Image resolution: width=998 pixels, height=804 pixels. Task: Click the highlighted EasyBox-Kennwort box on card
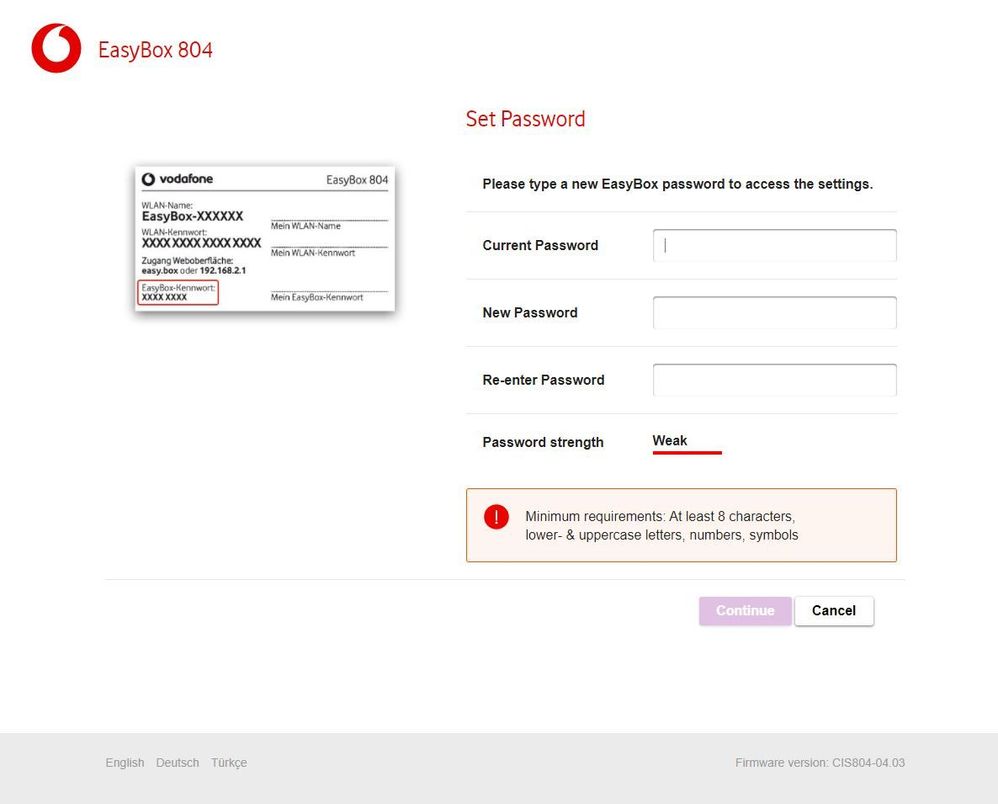(178, 293)
